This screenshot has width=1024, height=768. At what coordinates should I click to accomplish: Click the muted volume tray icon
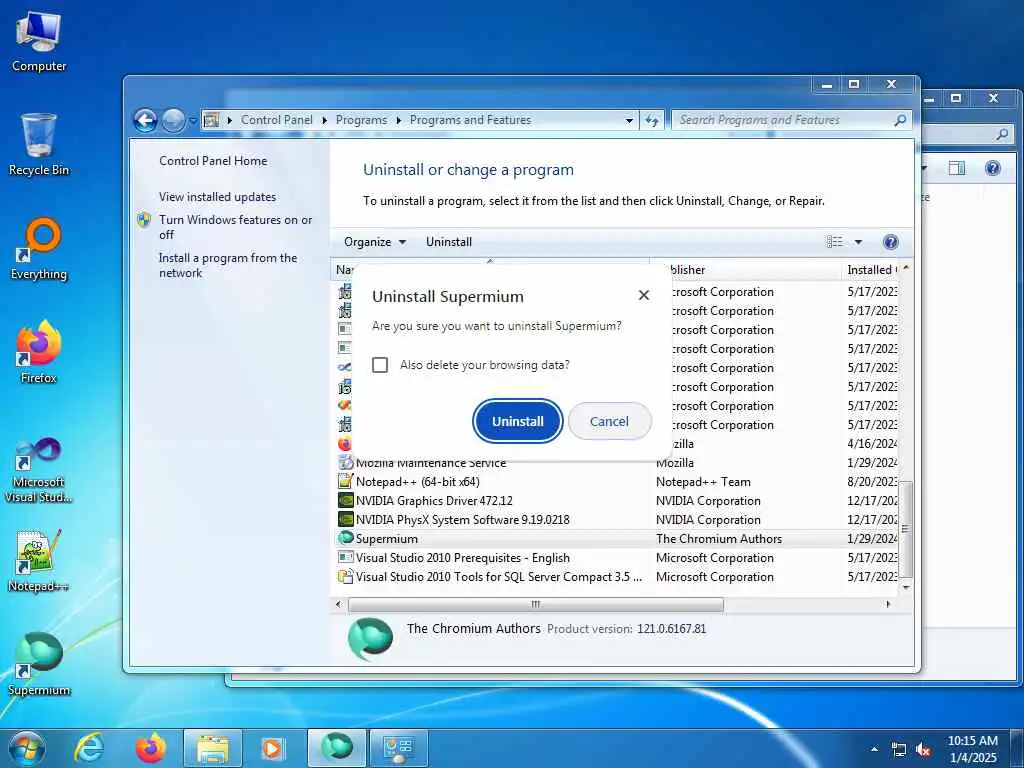tap(923, 750)
